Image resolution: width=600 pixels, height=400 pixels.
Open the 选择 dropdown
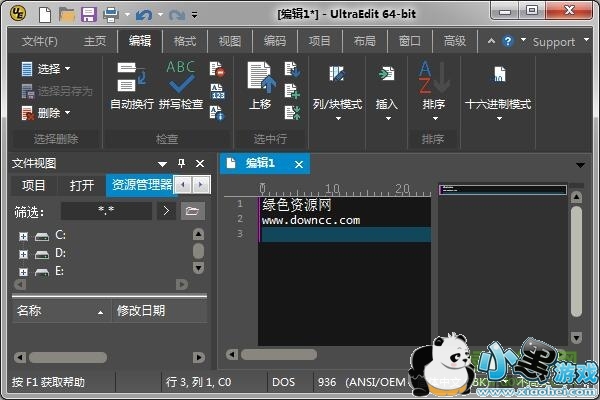coord(46,69)
